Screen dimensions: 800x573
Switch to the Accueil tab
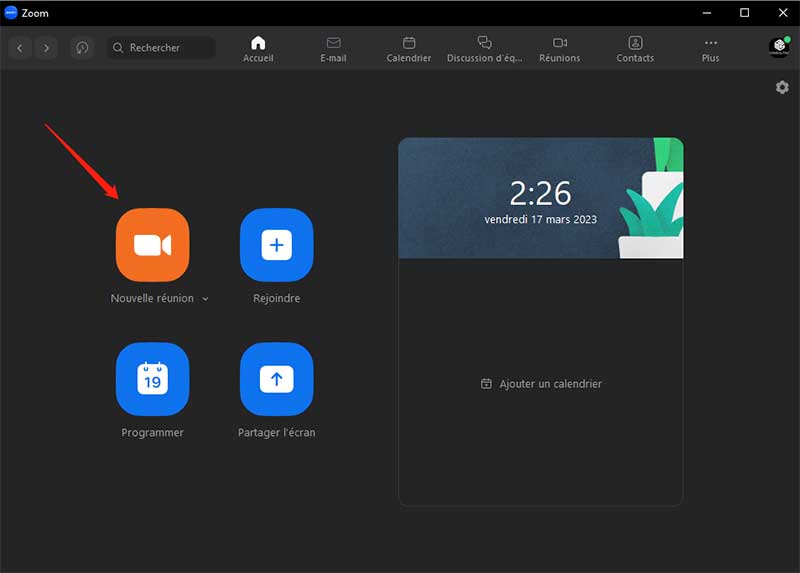coord(258,49)
